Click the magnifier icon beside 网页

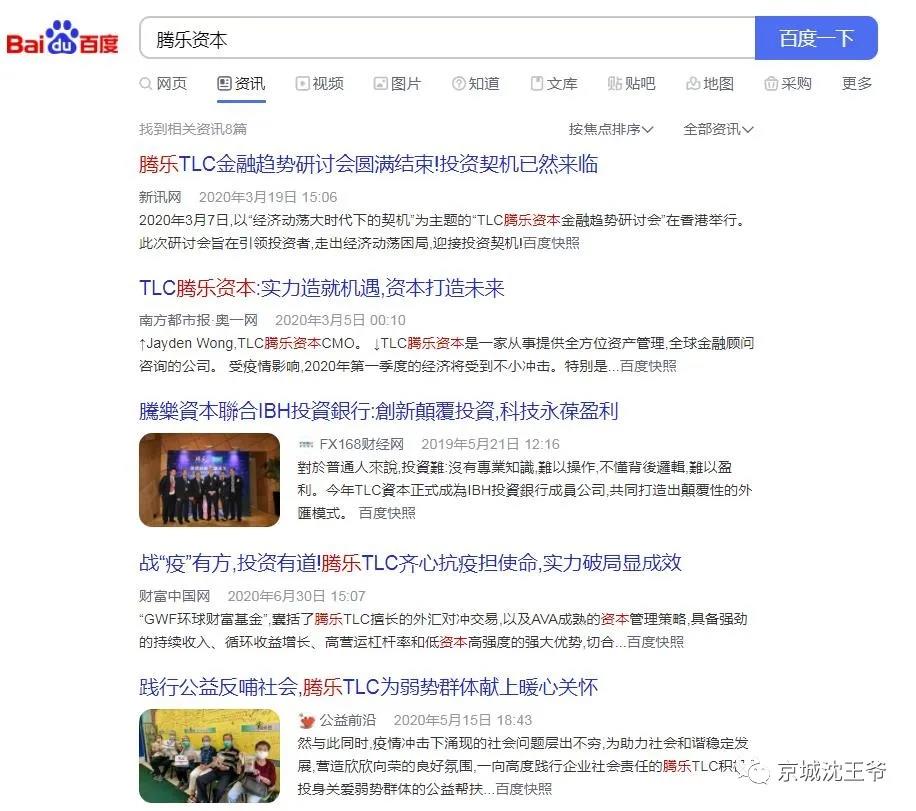(x=146, y=84)
